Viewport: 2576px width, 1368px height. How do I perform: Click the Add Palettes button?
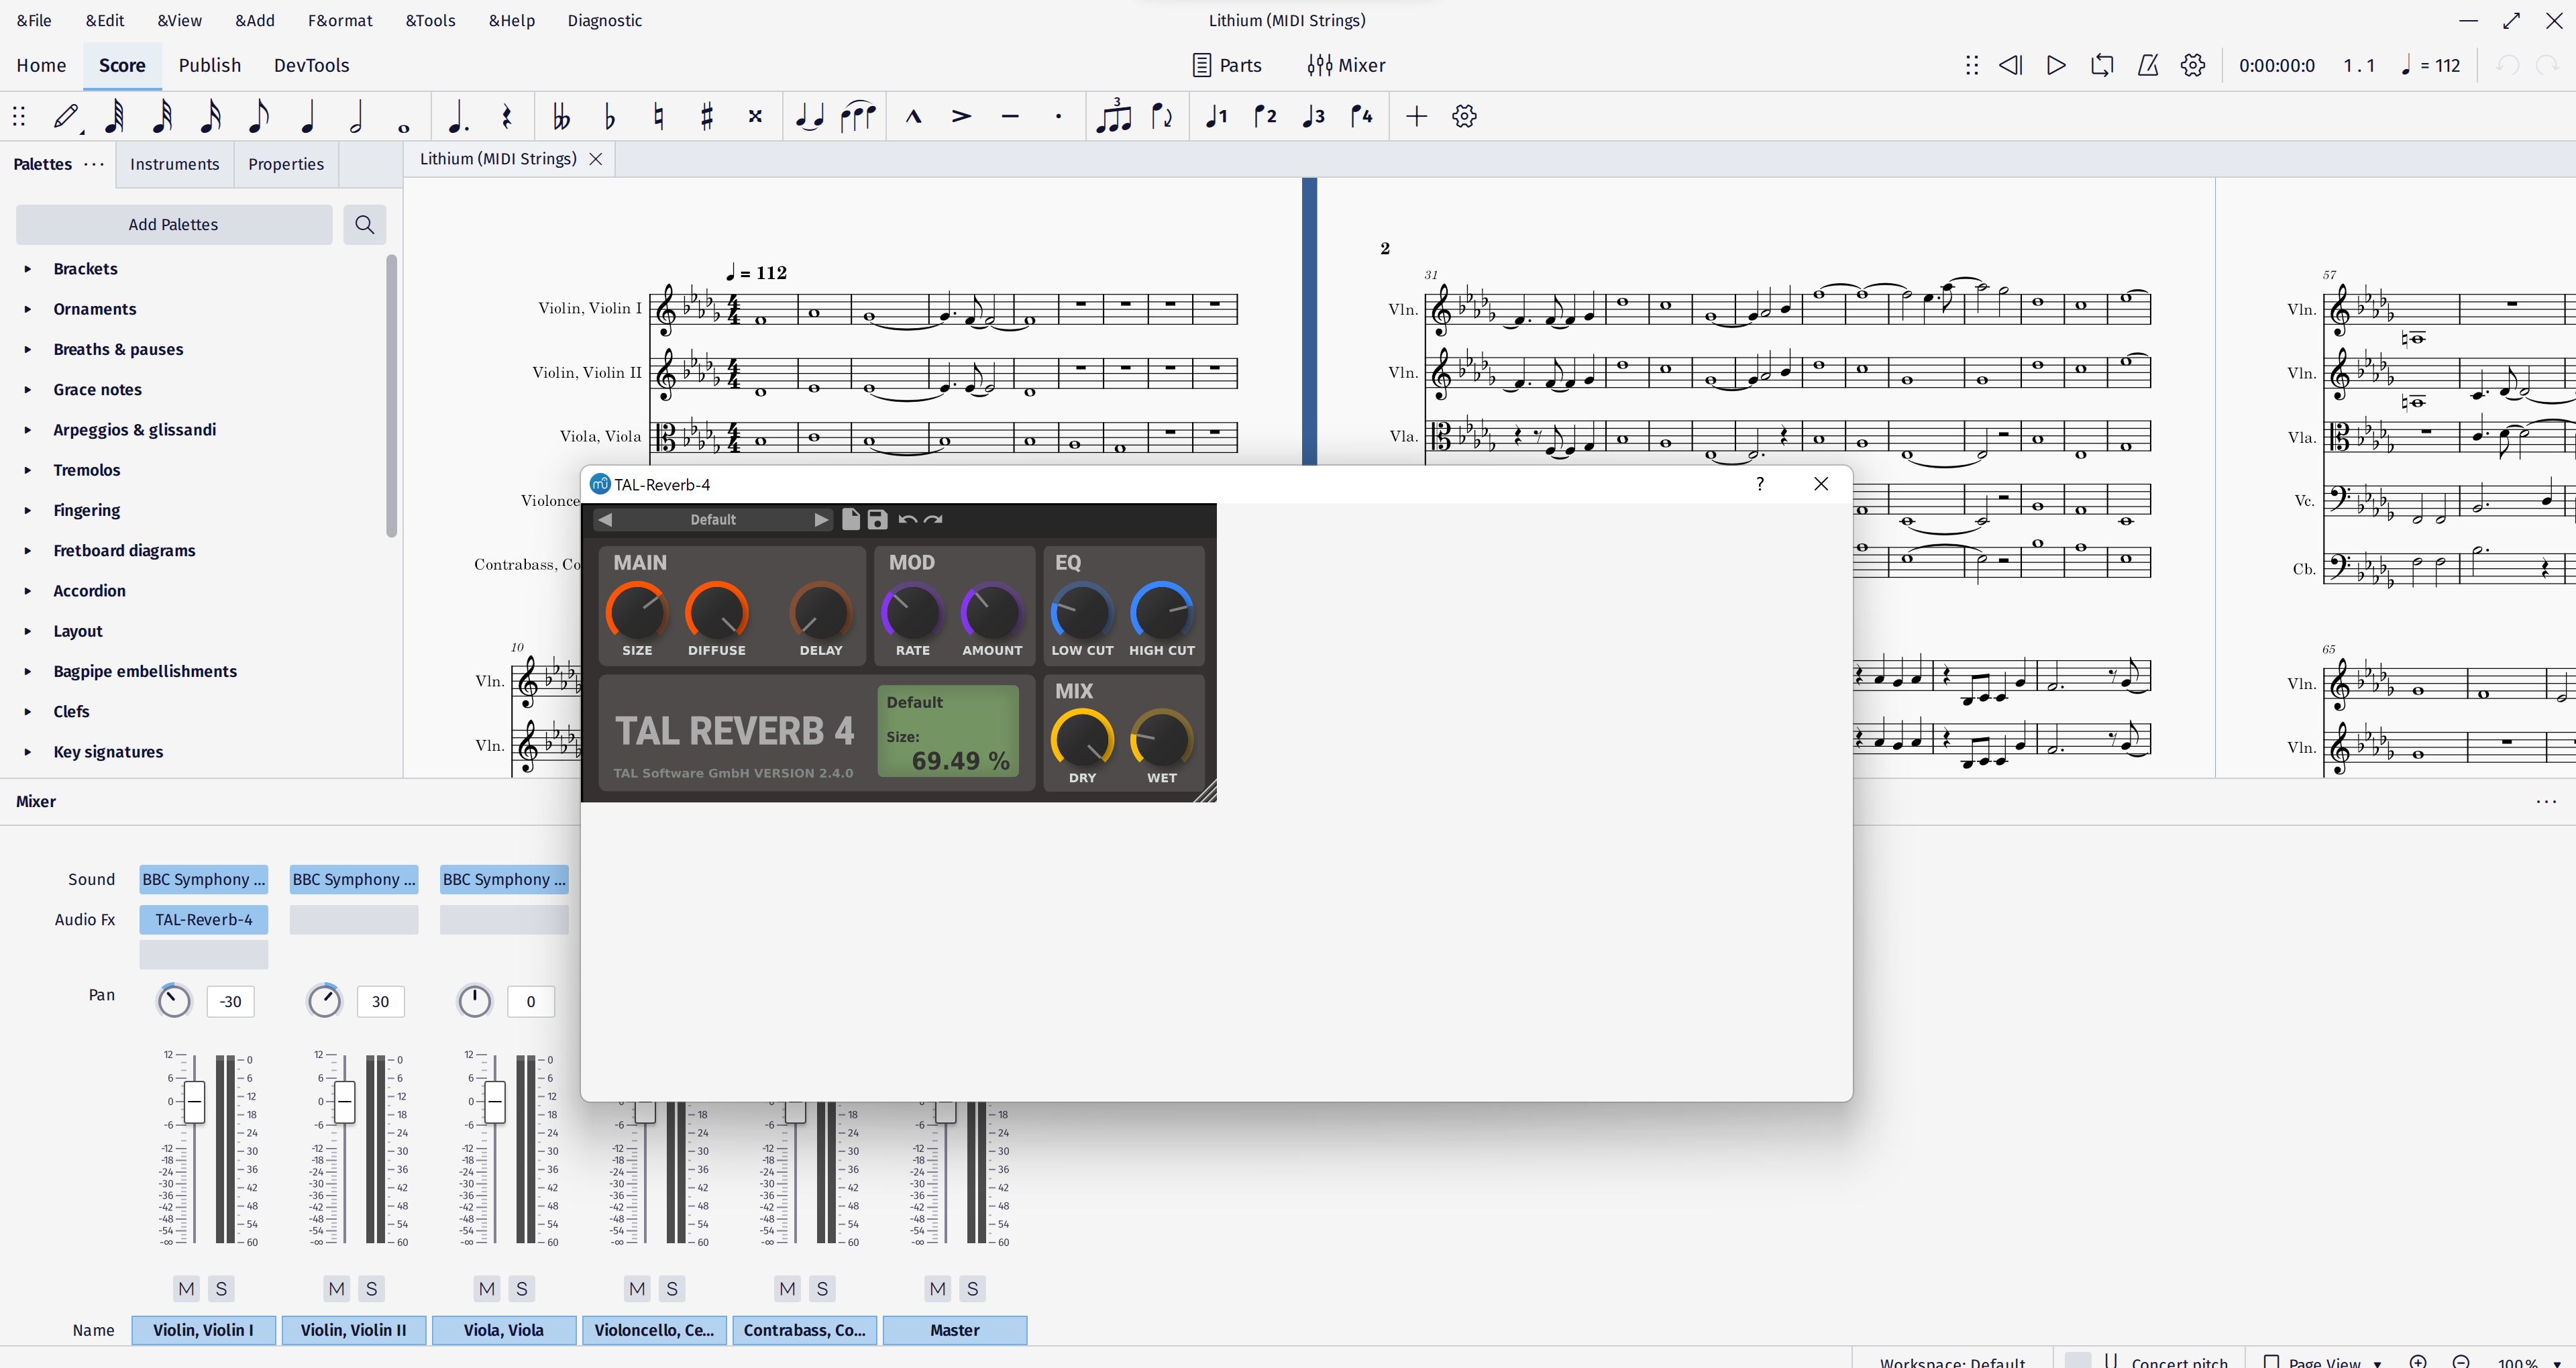tap(173, 224)
